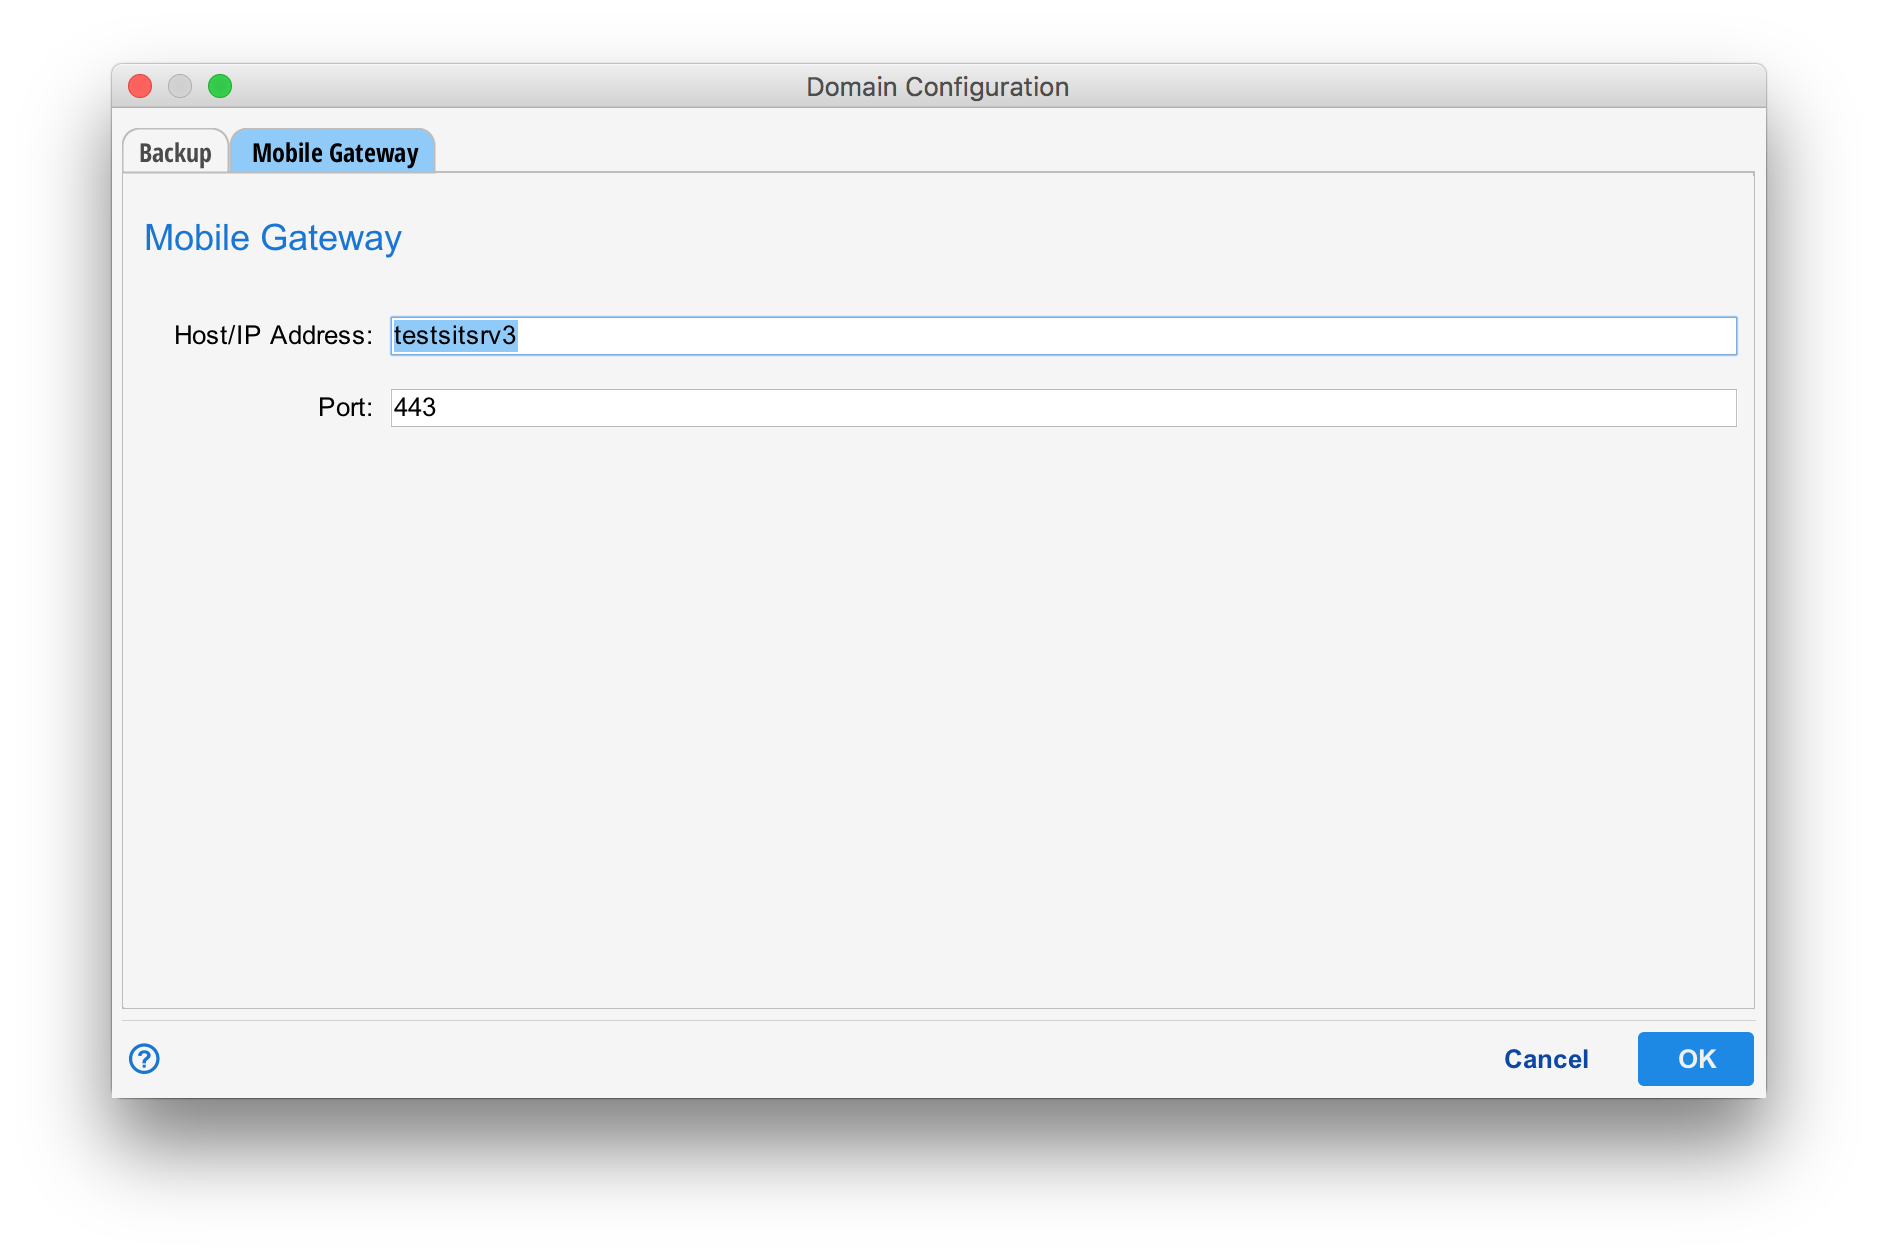This screenshot has height=1258, width=1878.
Task: Open help using the question mark icon
Action: 143,1058
